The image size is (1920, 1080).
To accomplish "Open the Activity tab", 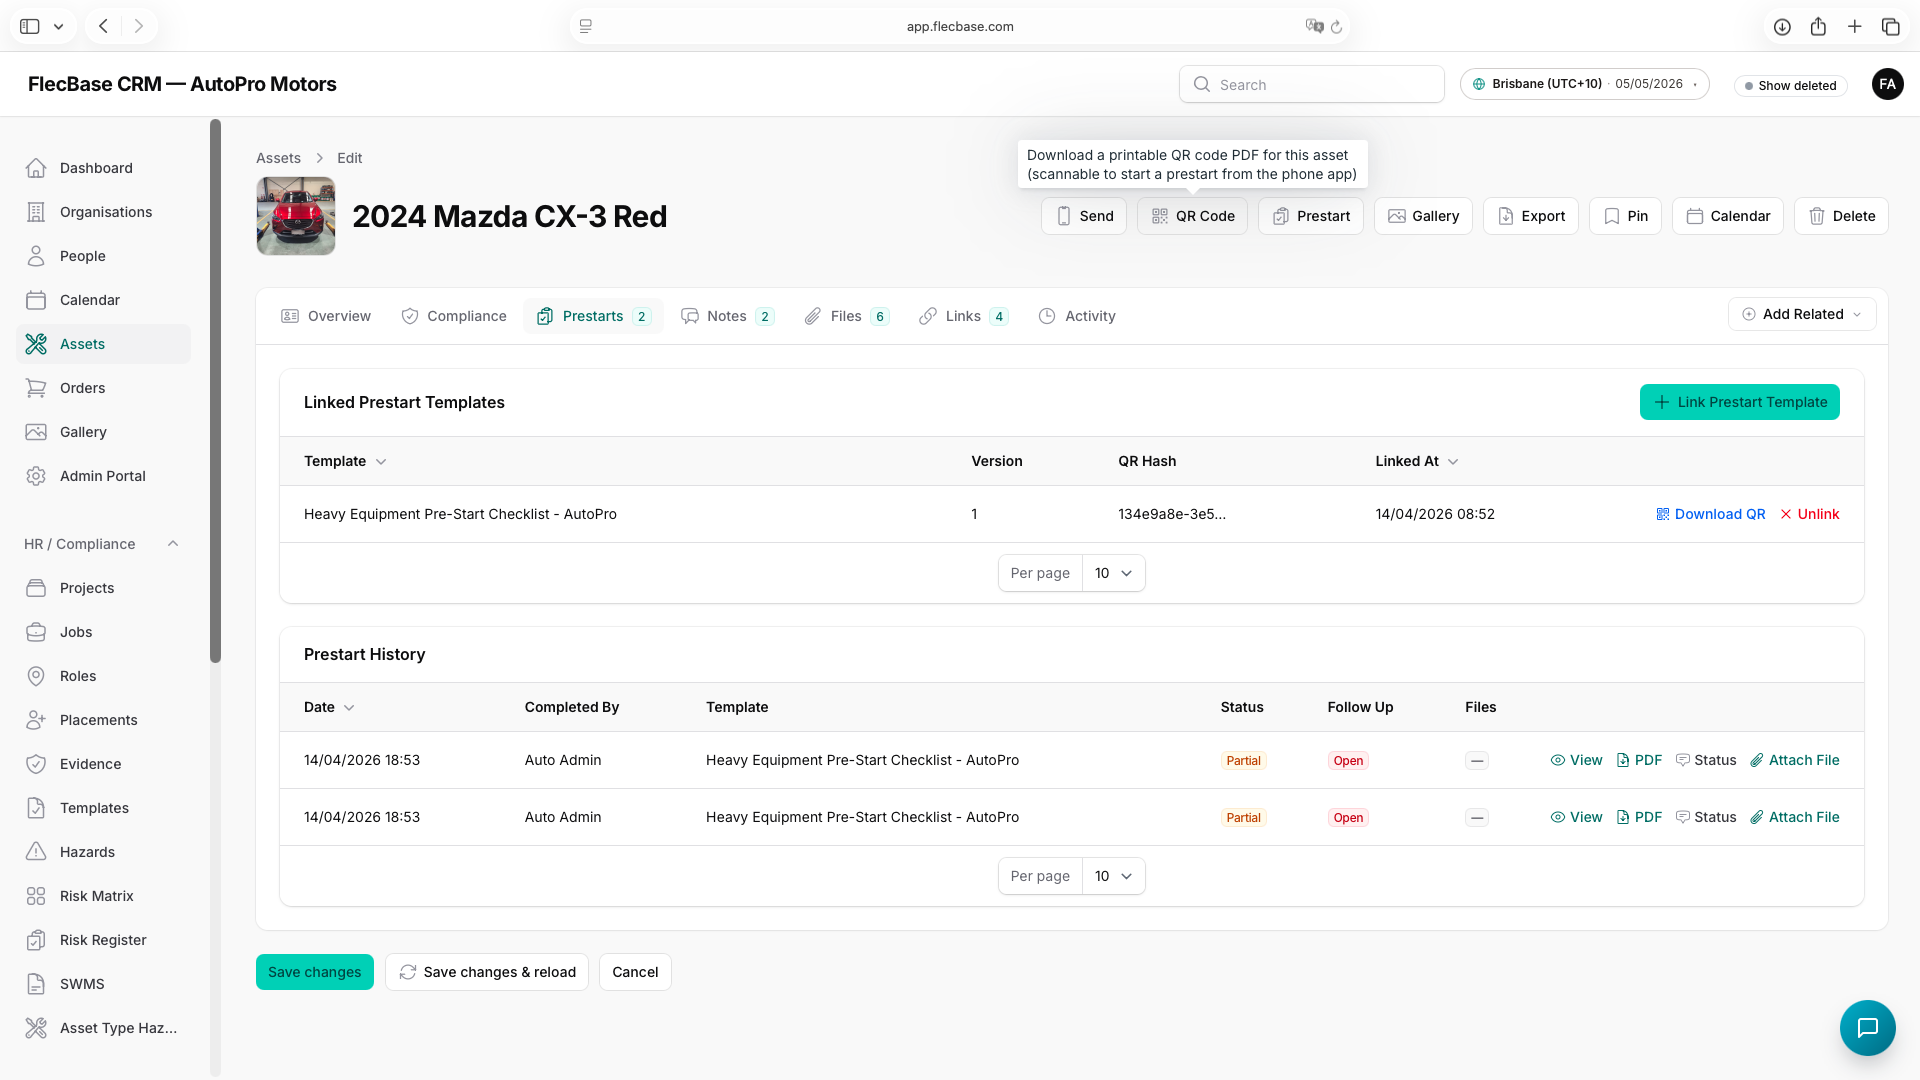I will click(1077, 316).
